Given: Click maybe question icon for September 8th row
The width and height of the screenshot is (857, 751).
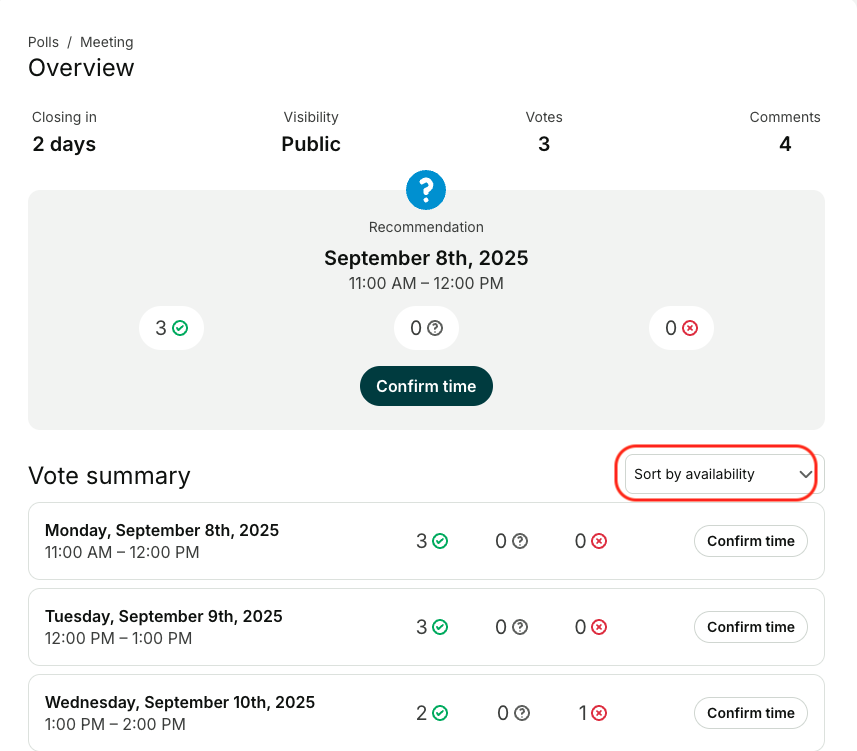Looking at the screenshot, I should 520,541.
